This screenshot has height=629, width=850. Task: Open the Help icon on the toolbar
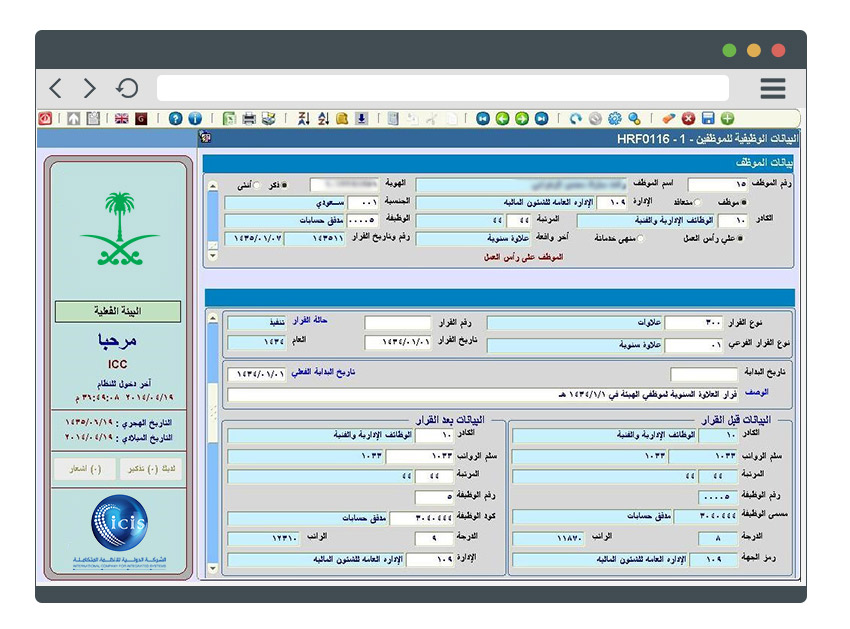point(176,118)
